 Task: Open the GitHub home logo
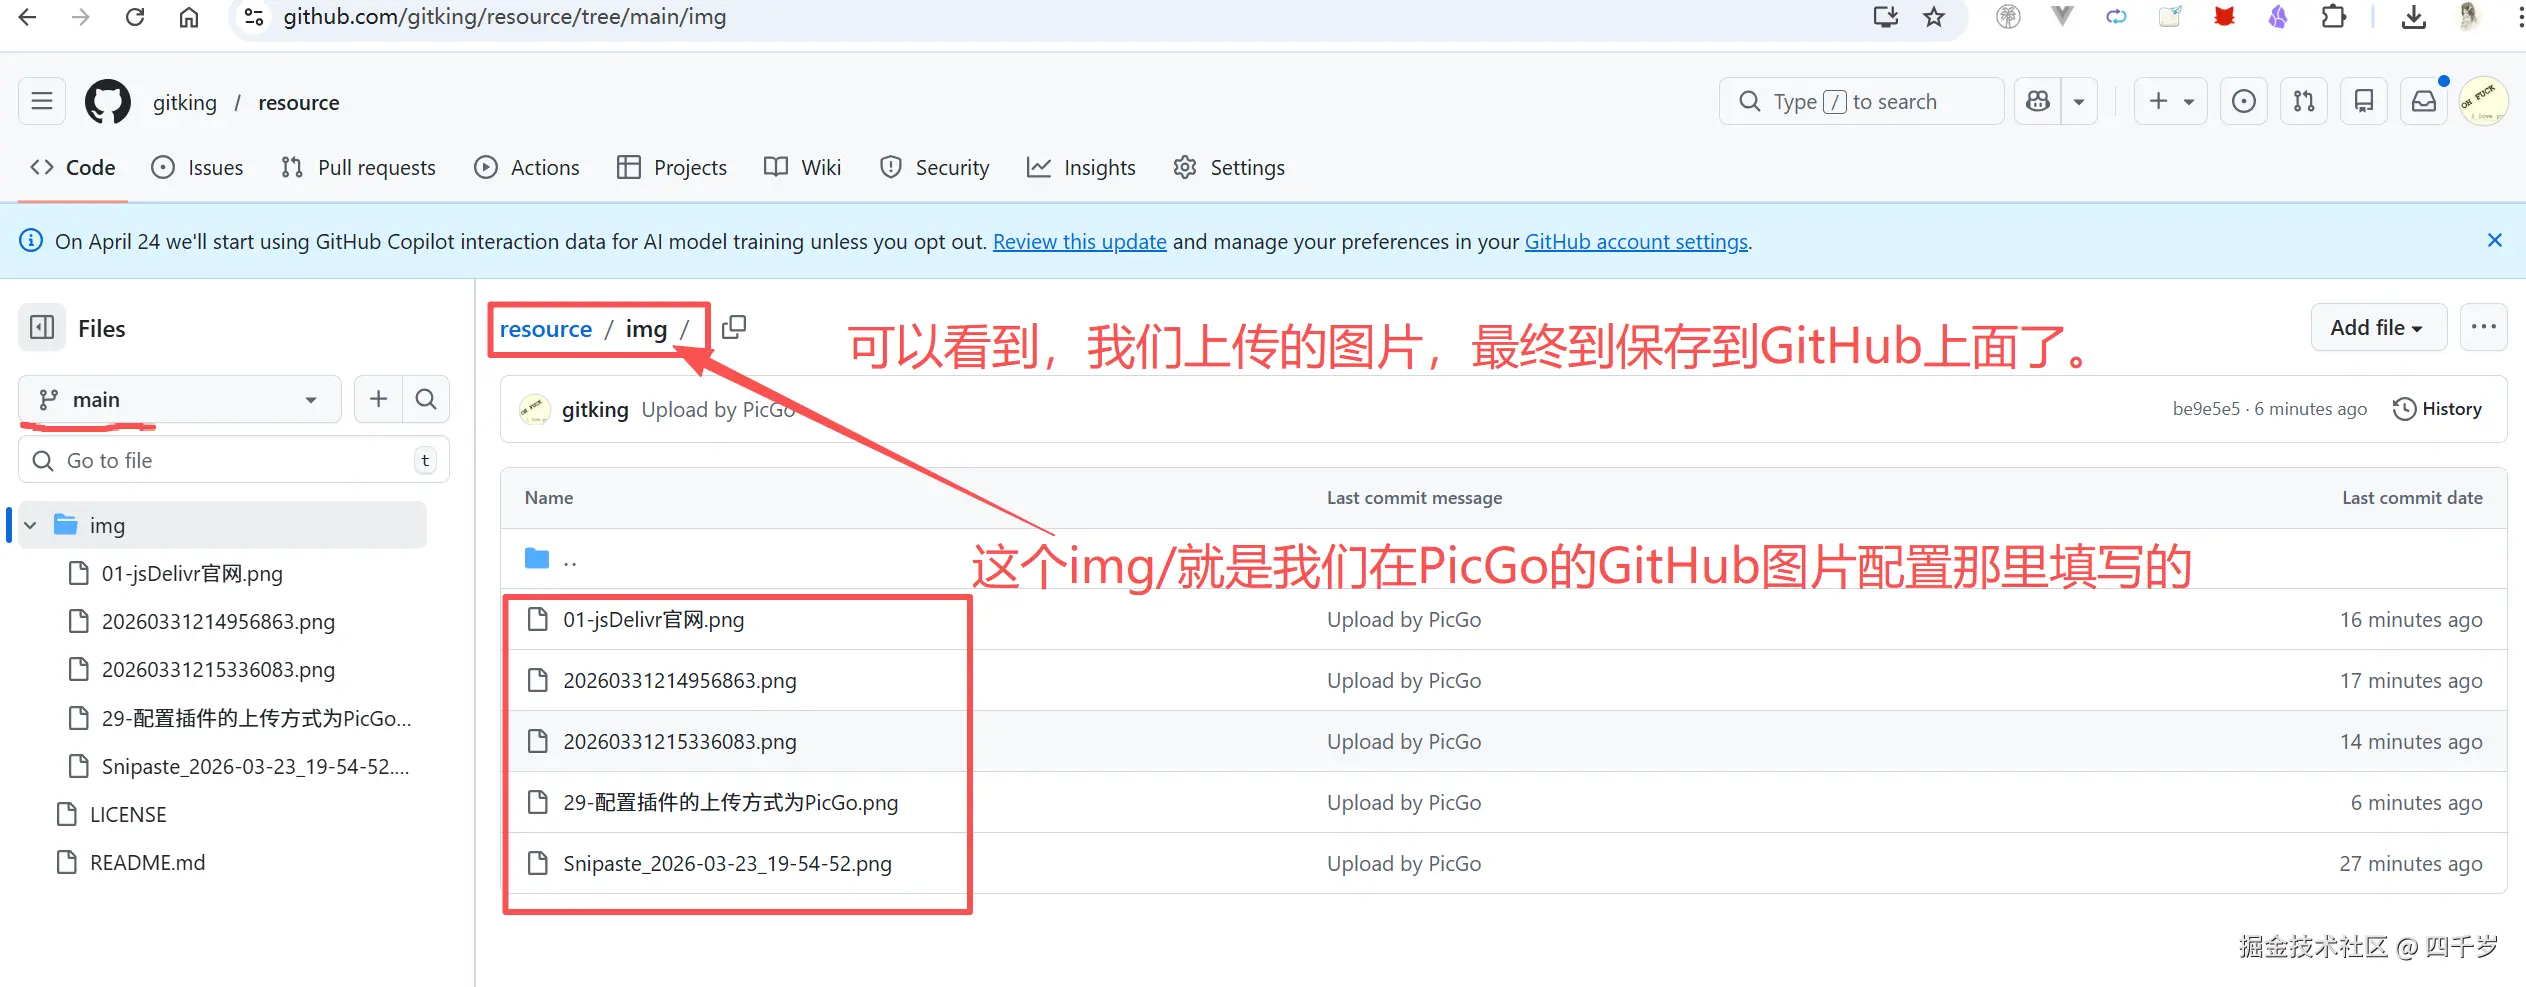[107, 101]
